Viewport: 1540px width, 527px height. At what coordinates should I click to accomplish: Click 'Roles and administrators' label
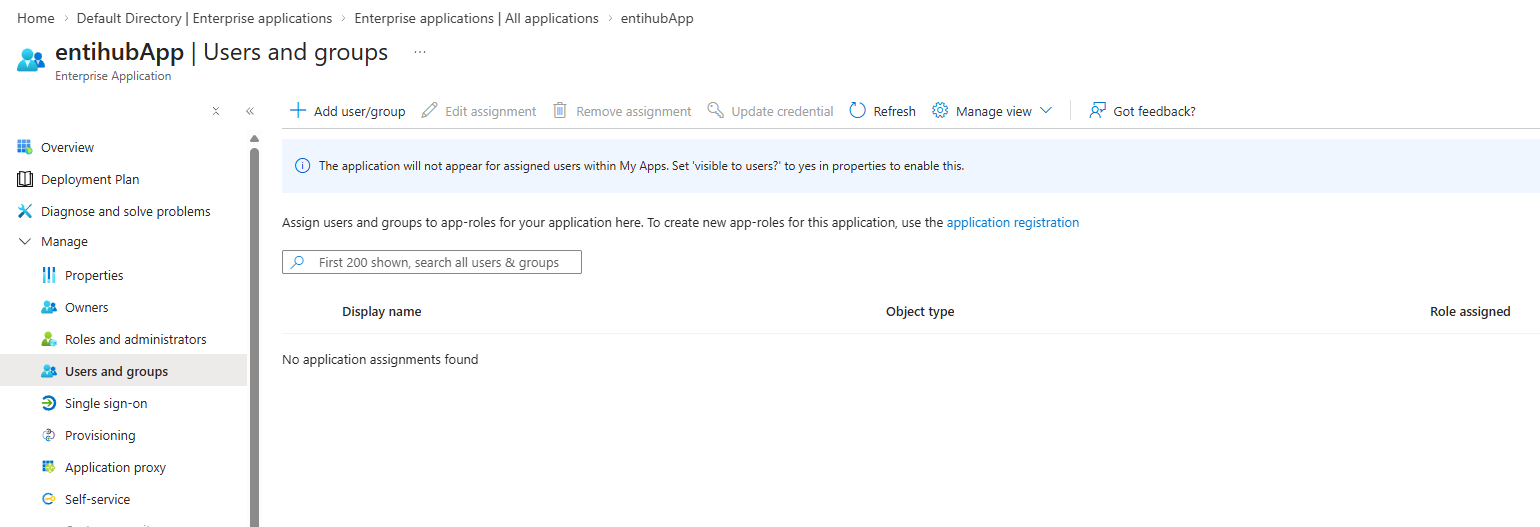click(x=136, y=339)
